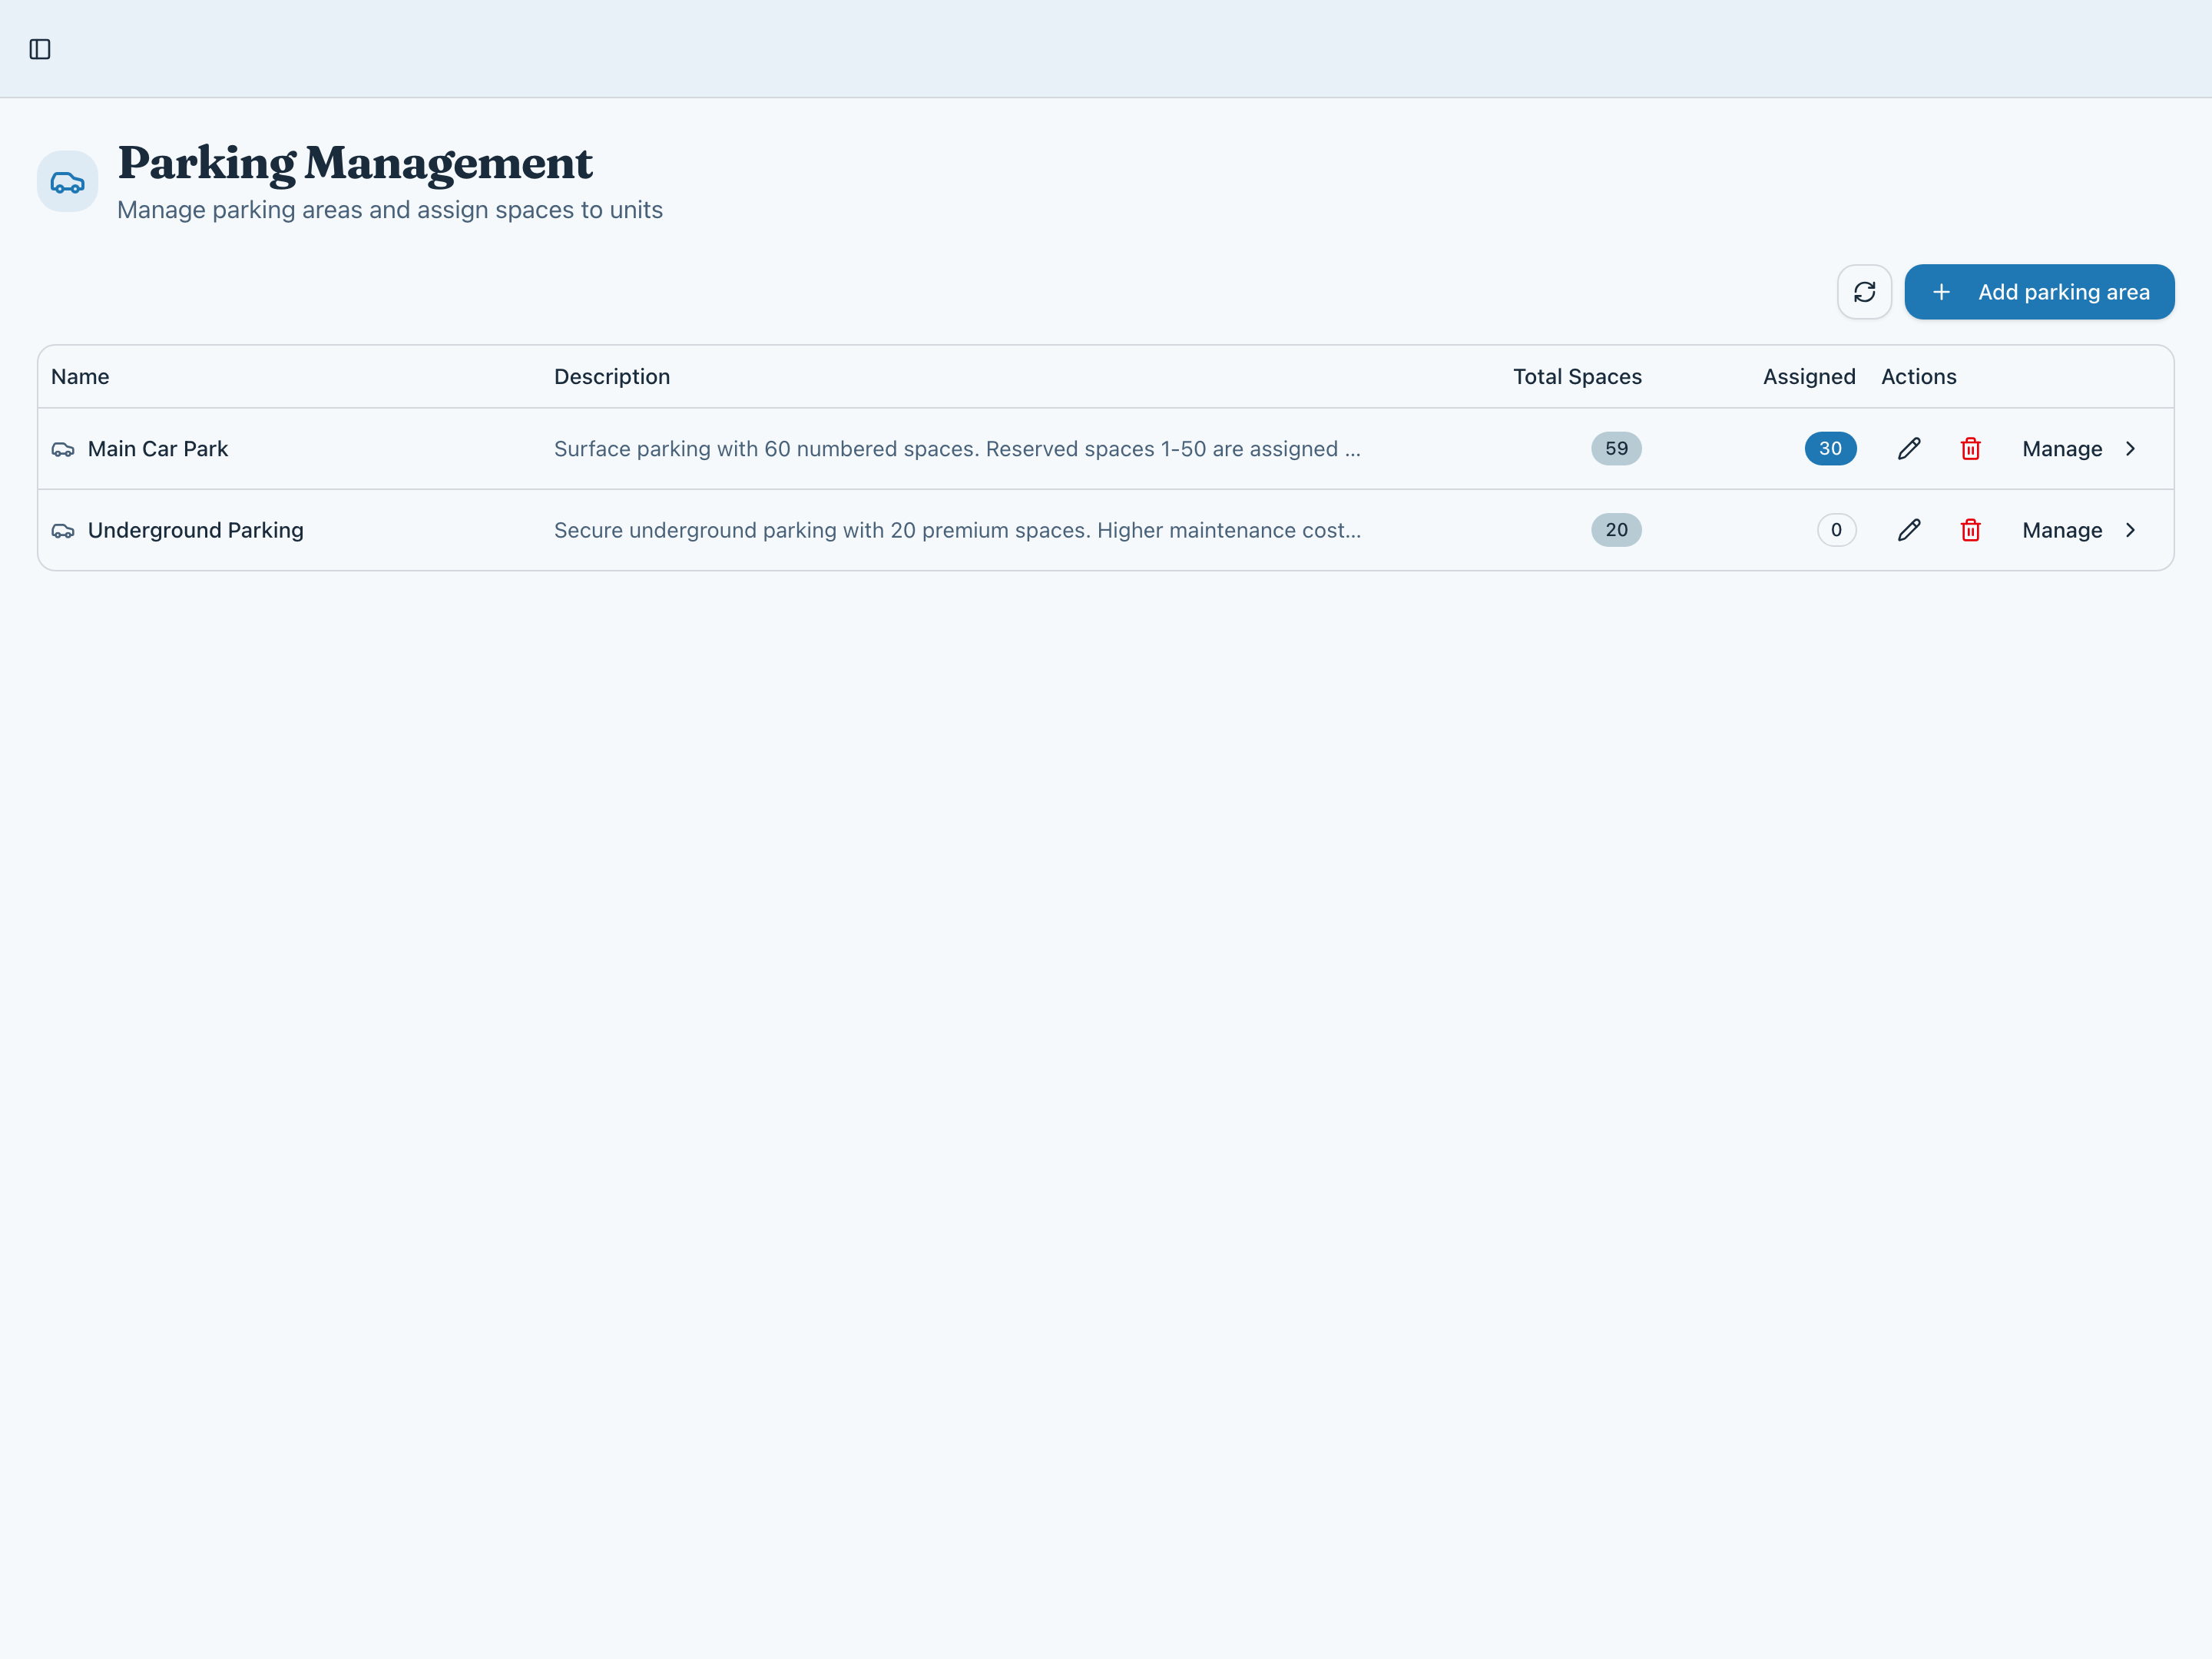Viewport: 2212px width, 1659px height.
Task: Select the 30 assigned spaces badge
Action: click(1829, 449)
